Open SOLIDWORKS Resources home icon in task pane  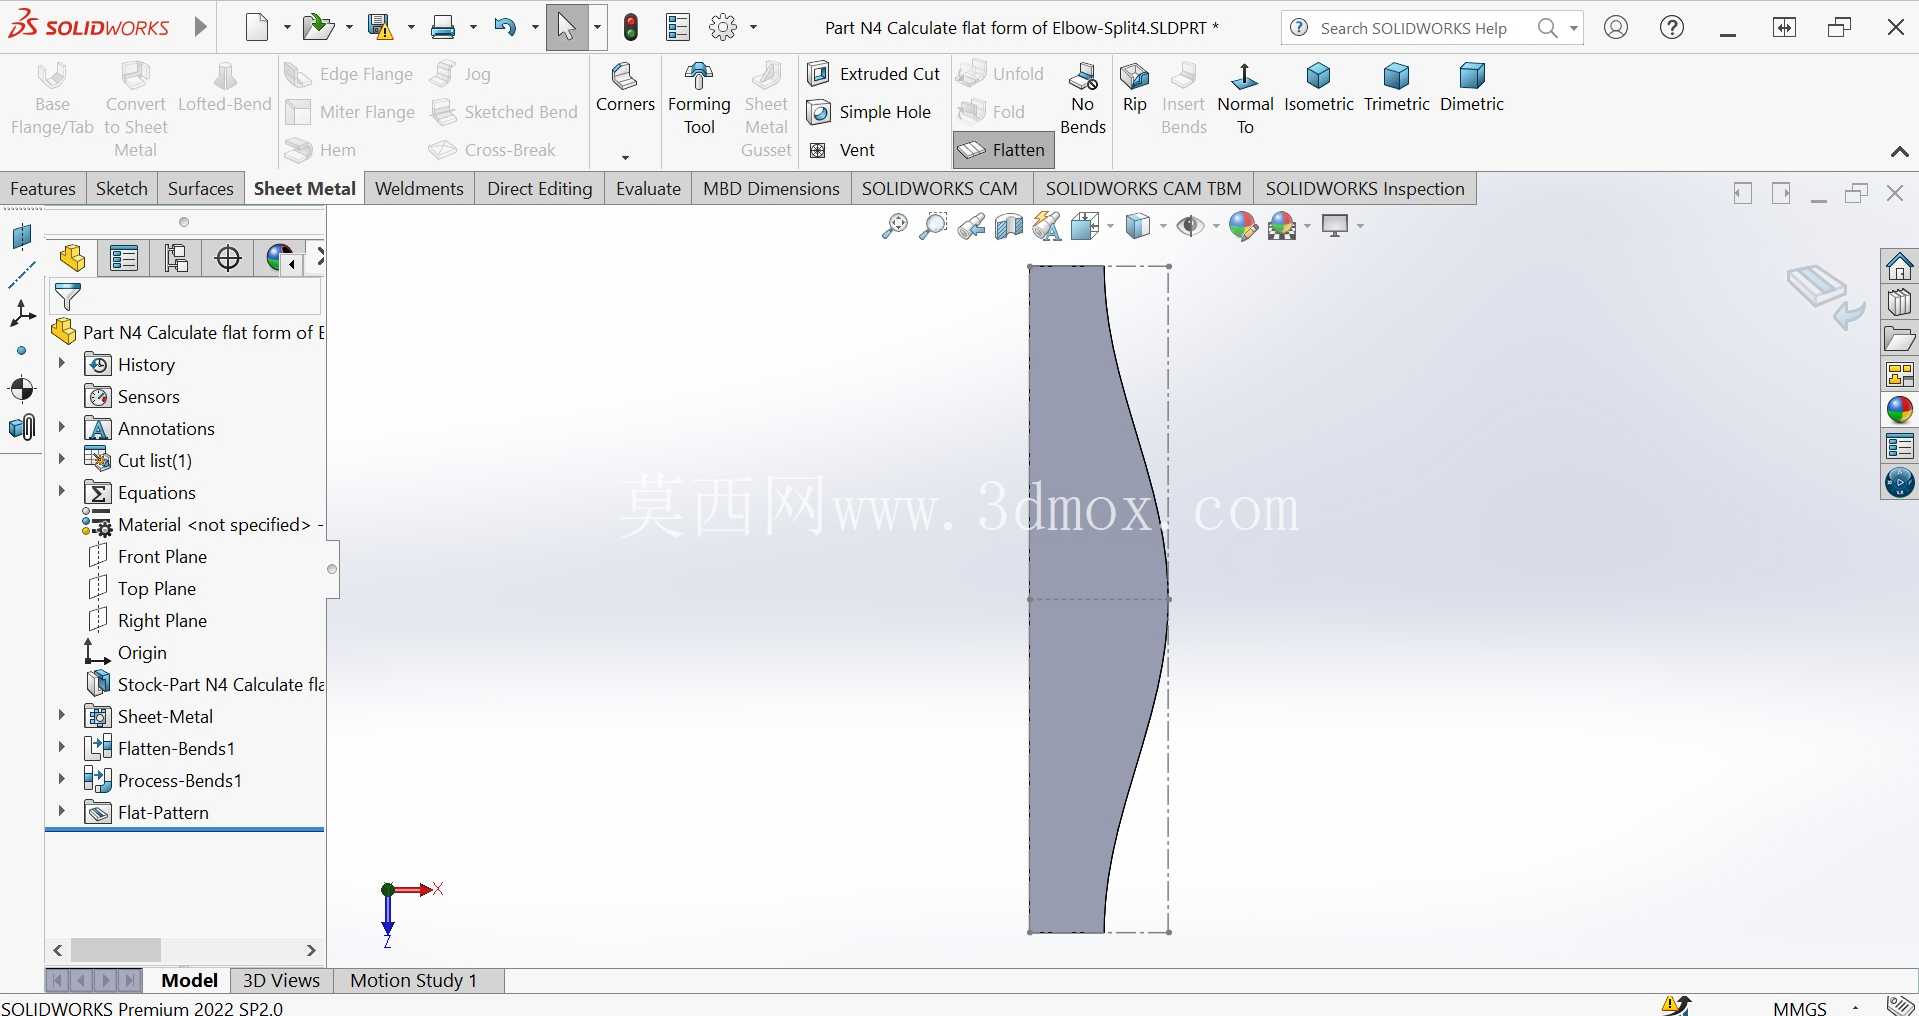coord(1899,266)
